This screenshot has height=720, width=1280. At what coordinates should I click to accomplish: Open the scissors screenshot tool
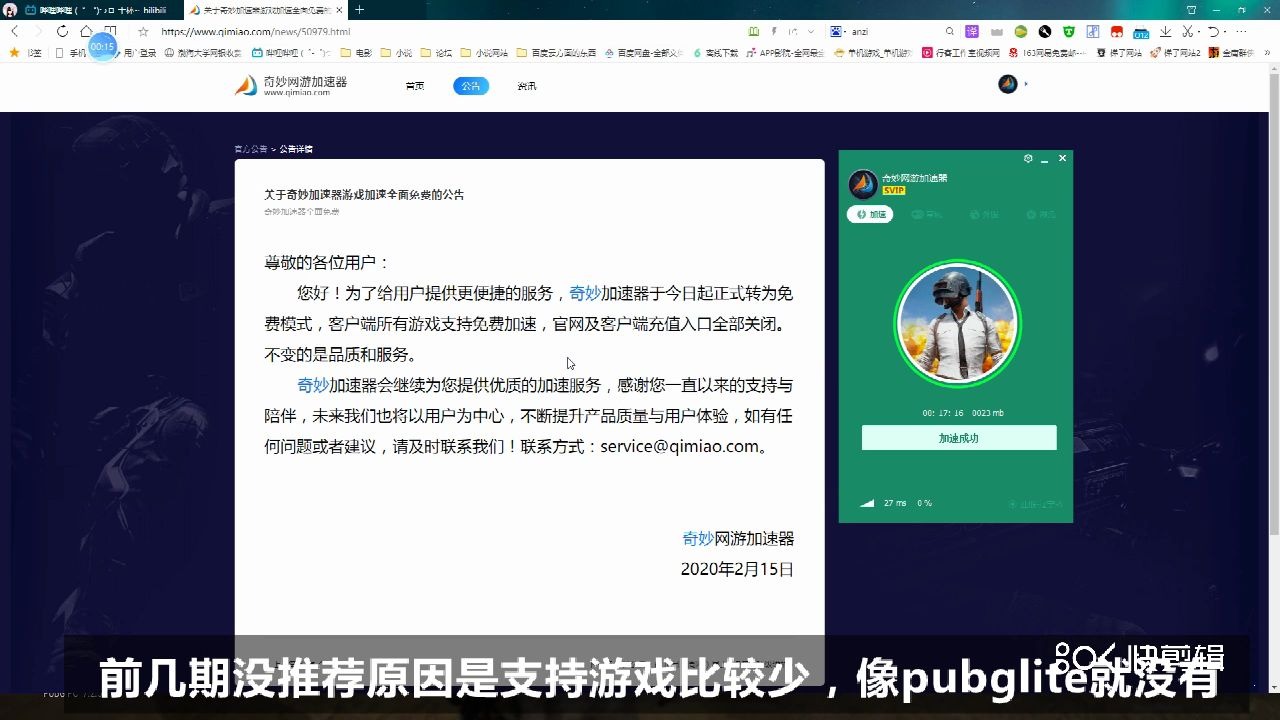pos(1188,32)
